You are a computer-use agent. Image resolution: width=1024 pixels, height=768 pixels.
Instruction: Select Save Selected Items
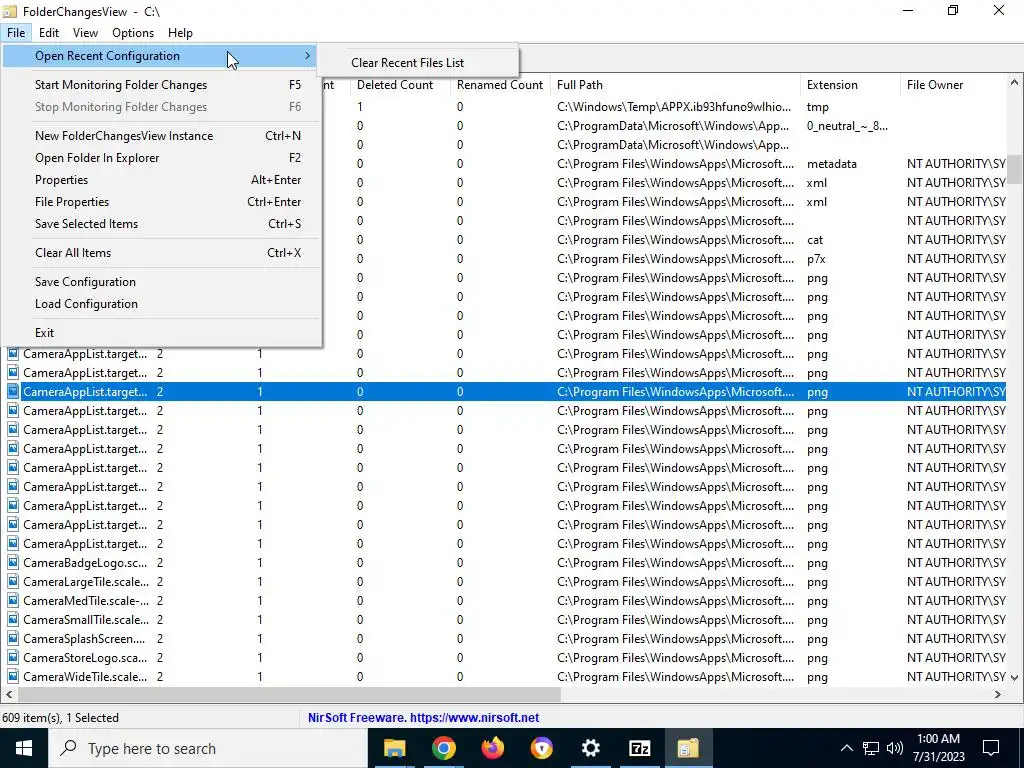(161, 224)
